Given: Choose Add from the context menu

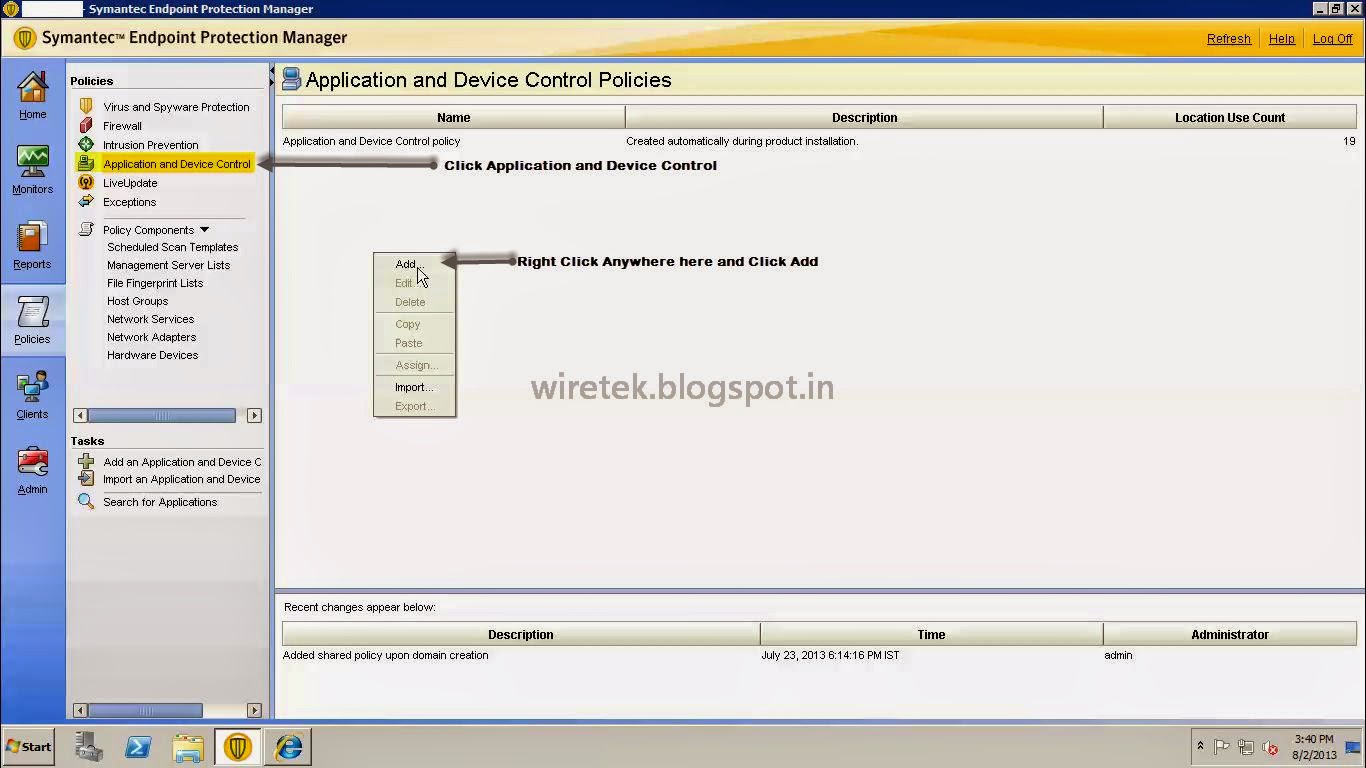Looking at the screenshot, I should [x=415, y=264].
